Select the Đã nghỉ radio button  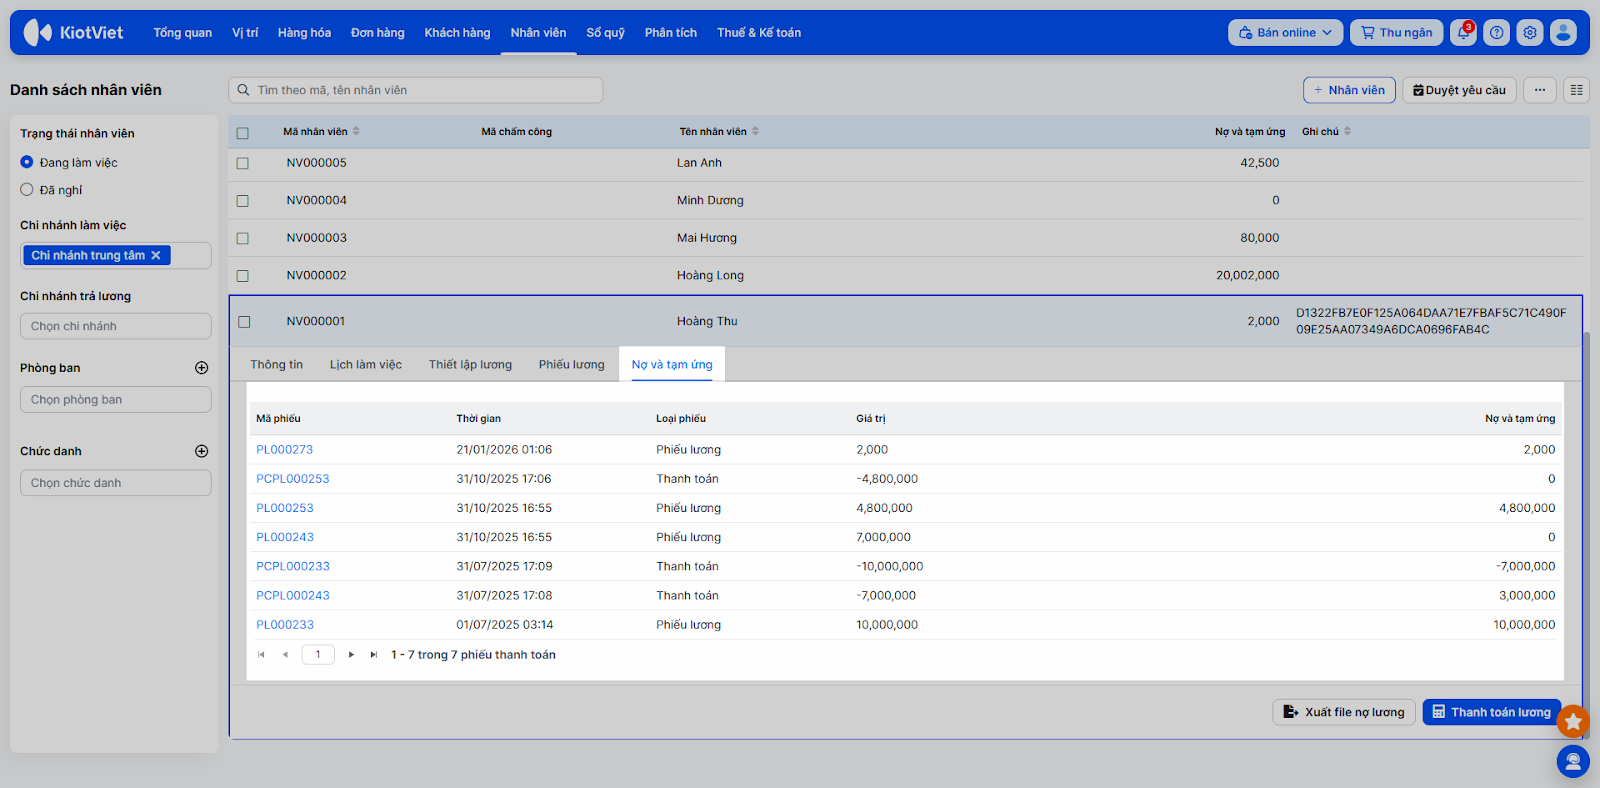click(27, 190)
